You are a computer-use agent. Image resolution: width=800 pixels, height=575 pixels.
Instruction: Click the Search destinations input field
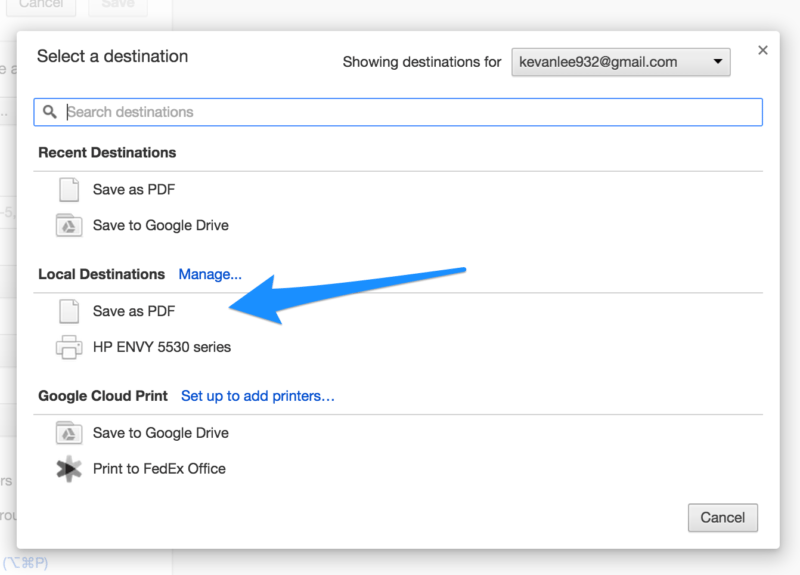coord(398,112)
